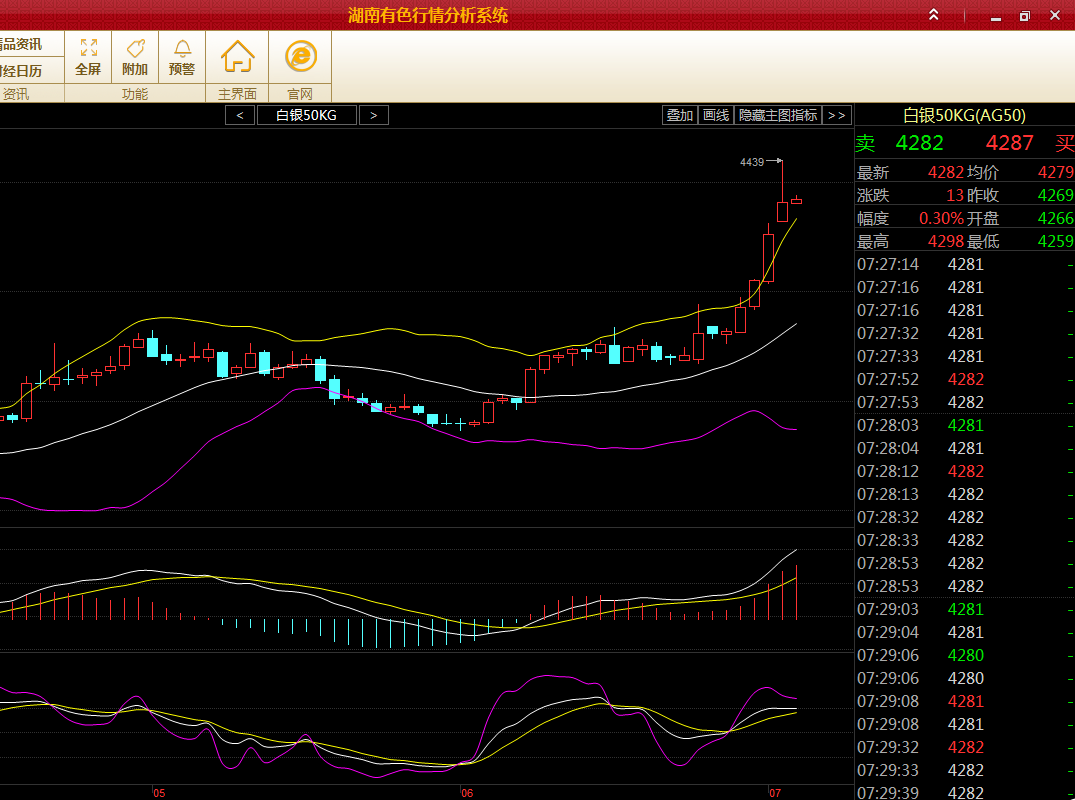1075x800 pixels.
Task: Expand the >> panel toggle
Action: pos(837,115)
